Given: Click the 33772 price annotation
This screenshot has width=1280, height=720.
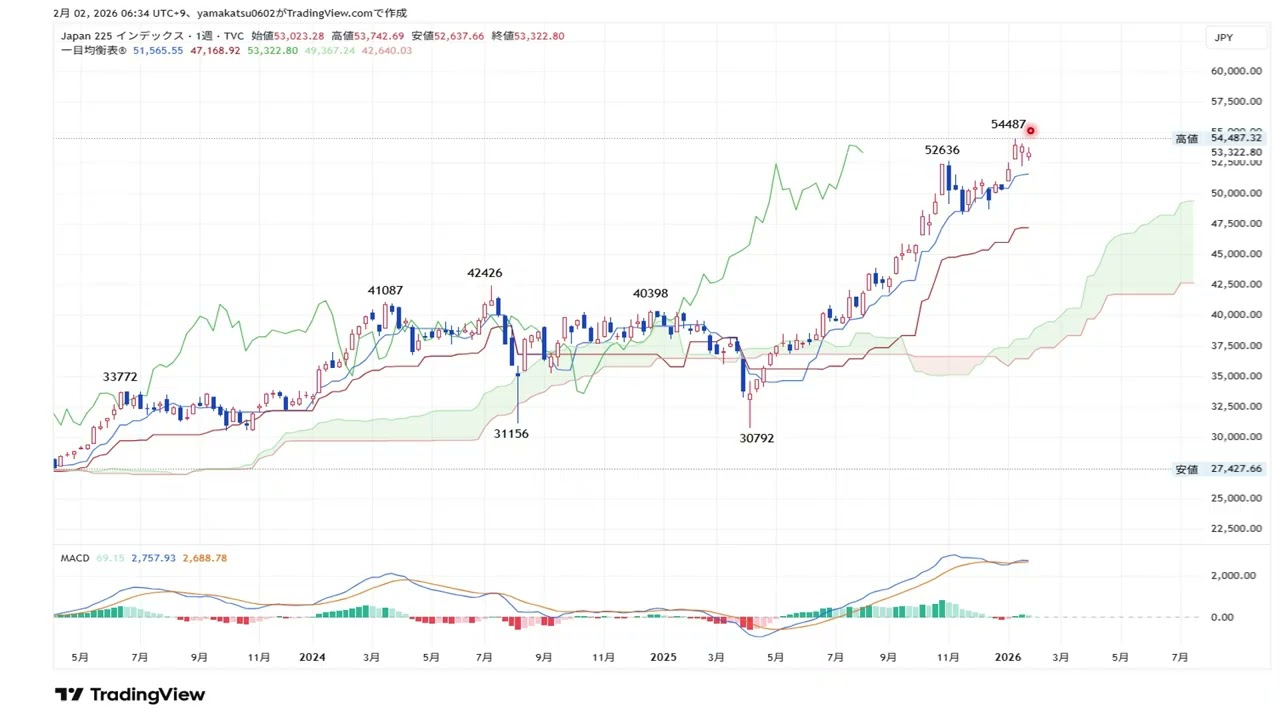Looking at the screenshot, I should pos(120,377).
